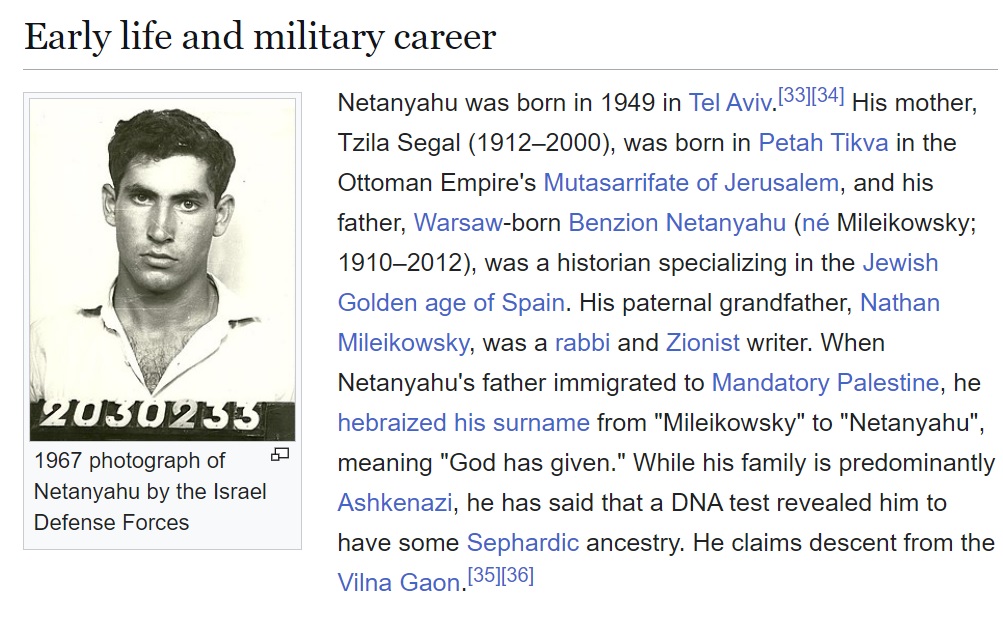Open Mutasarrifate of Jerusalem article link
Viewport: 1003px width, 624px height.
pos(690,183)
